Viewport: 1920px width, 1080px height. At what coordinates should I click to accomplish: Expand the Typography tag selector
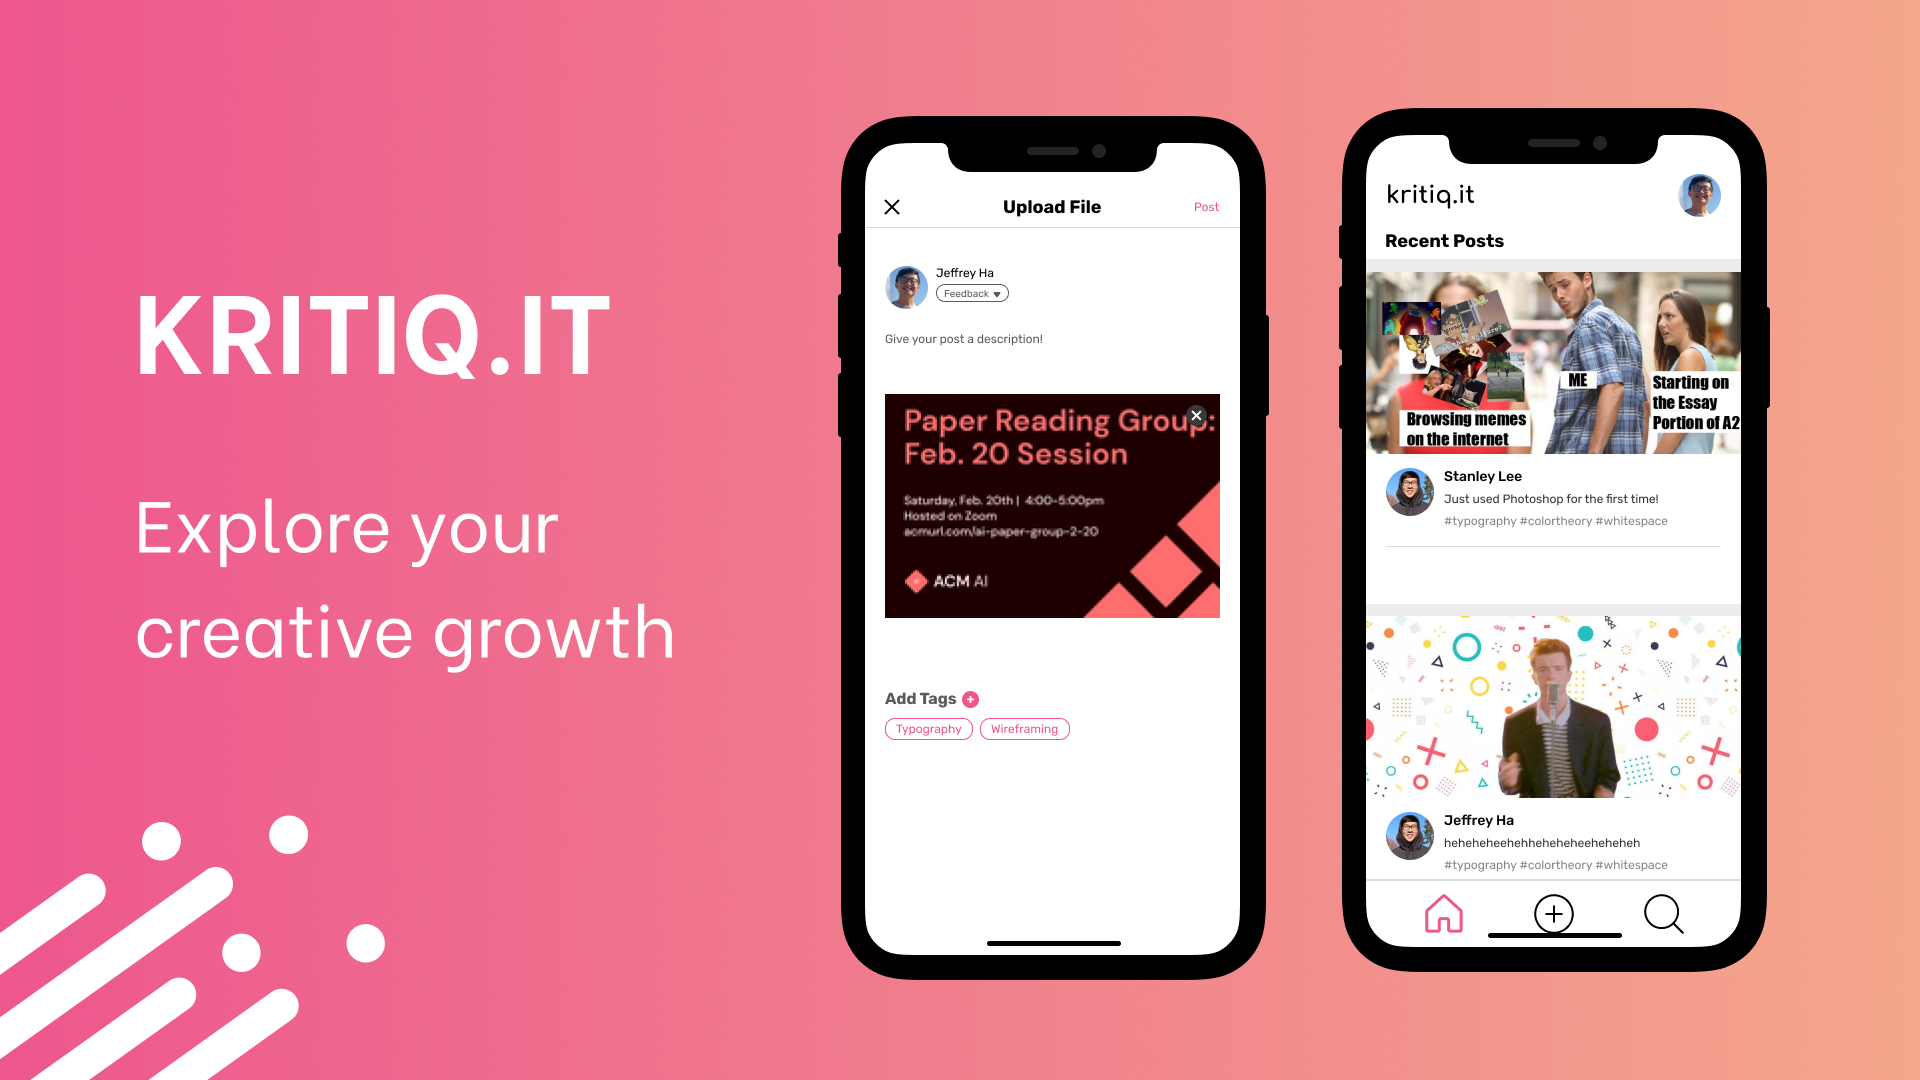[x=928, y=728]
